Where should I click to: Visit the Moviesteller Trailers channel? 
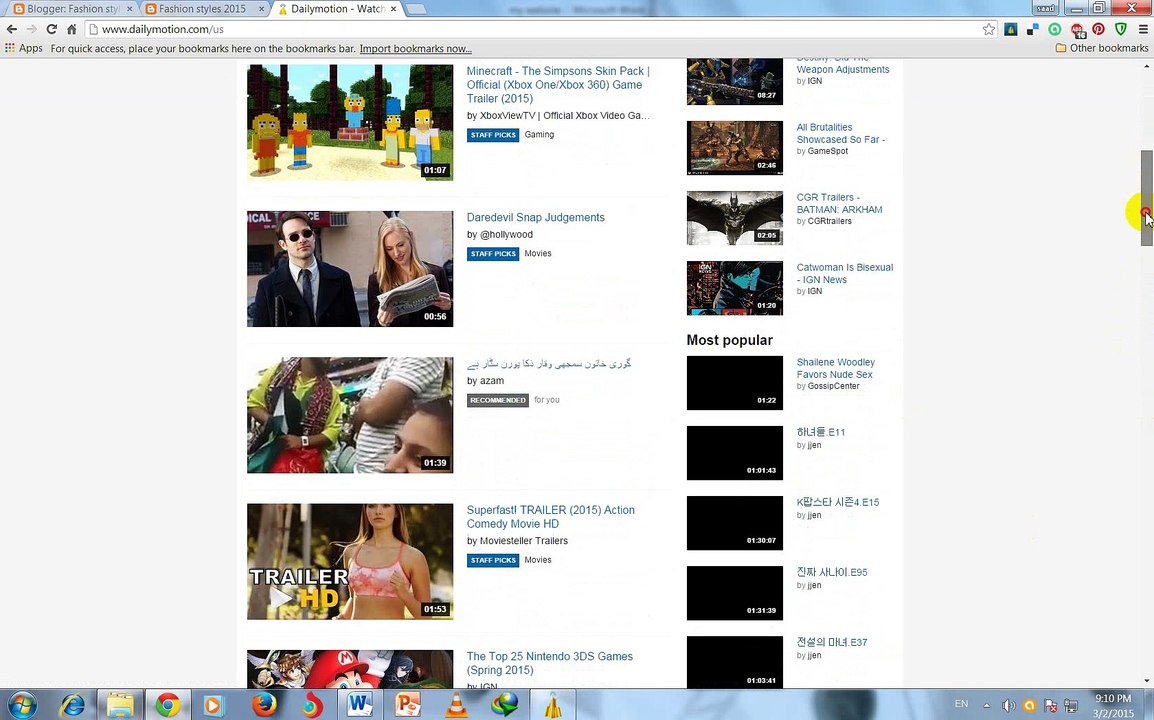coord(524,540)
